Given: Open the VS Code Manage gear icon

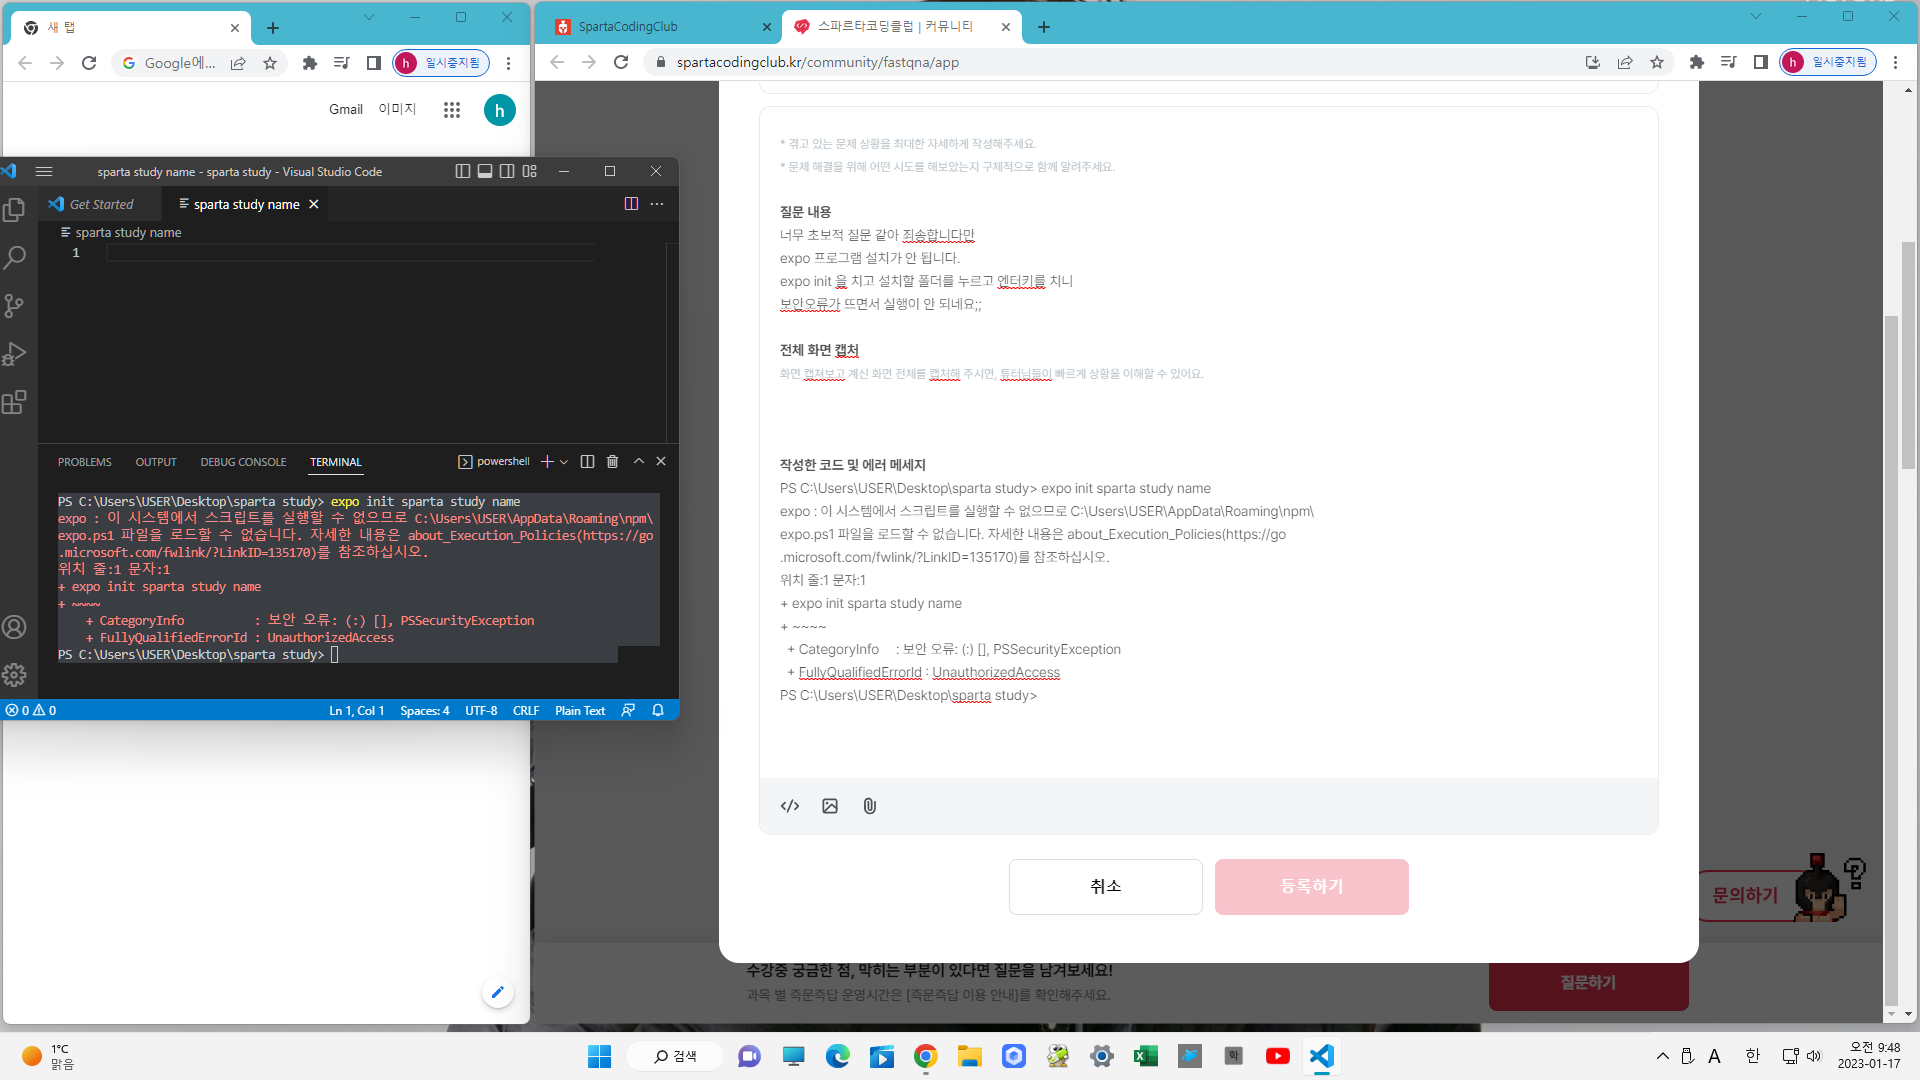Looking at the screenshot, I should point(14,675).
